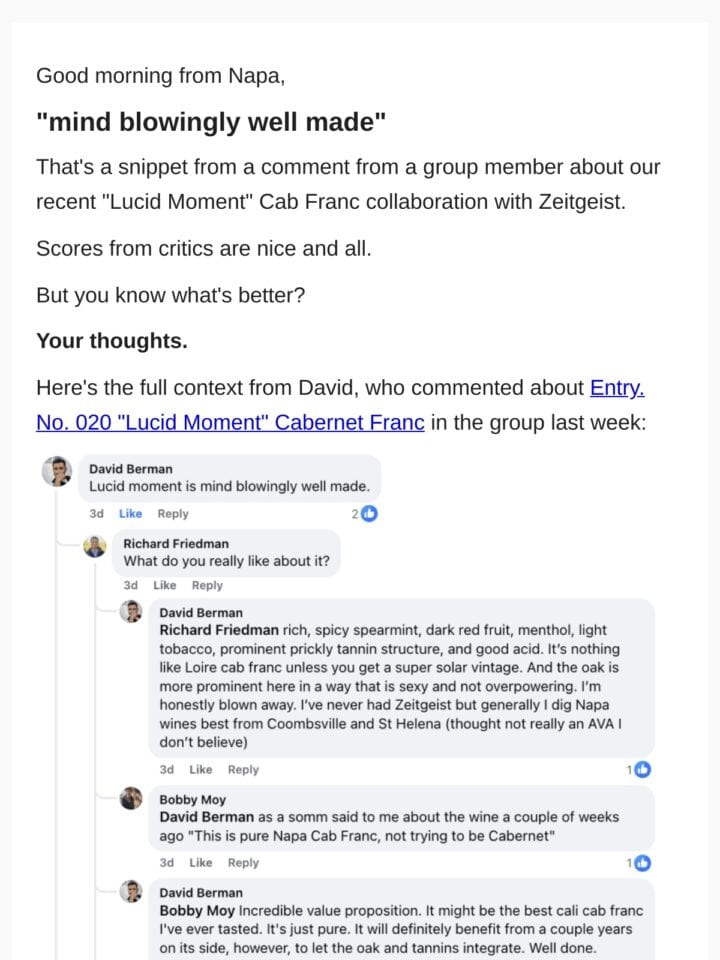Screen dimensions: 720x960
Task: Click David Berman's avatar on the last comment
Action: 131,891
